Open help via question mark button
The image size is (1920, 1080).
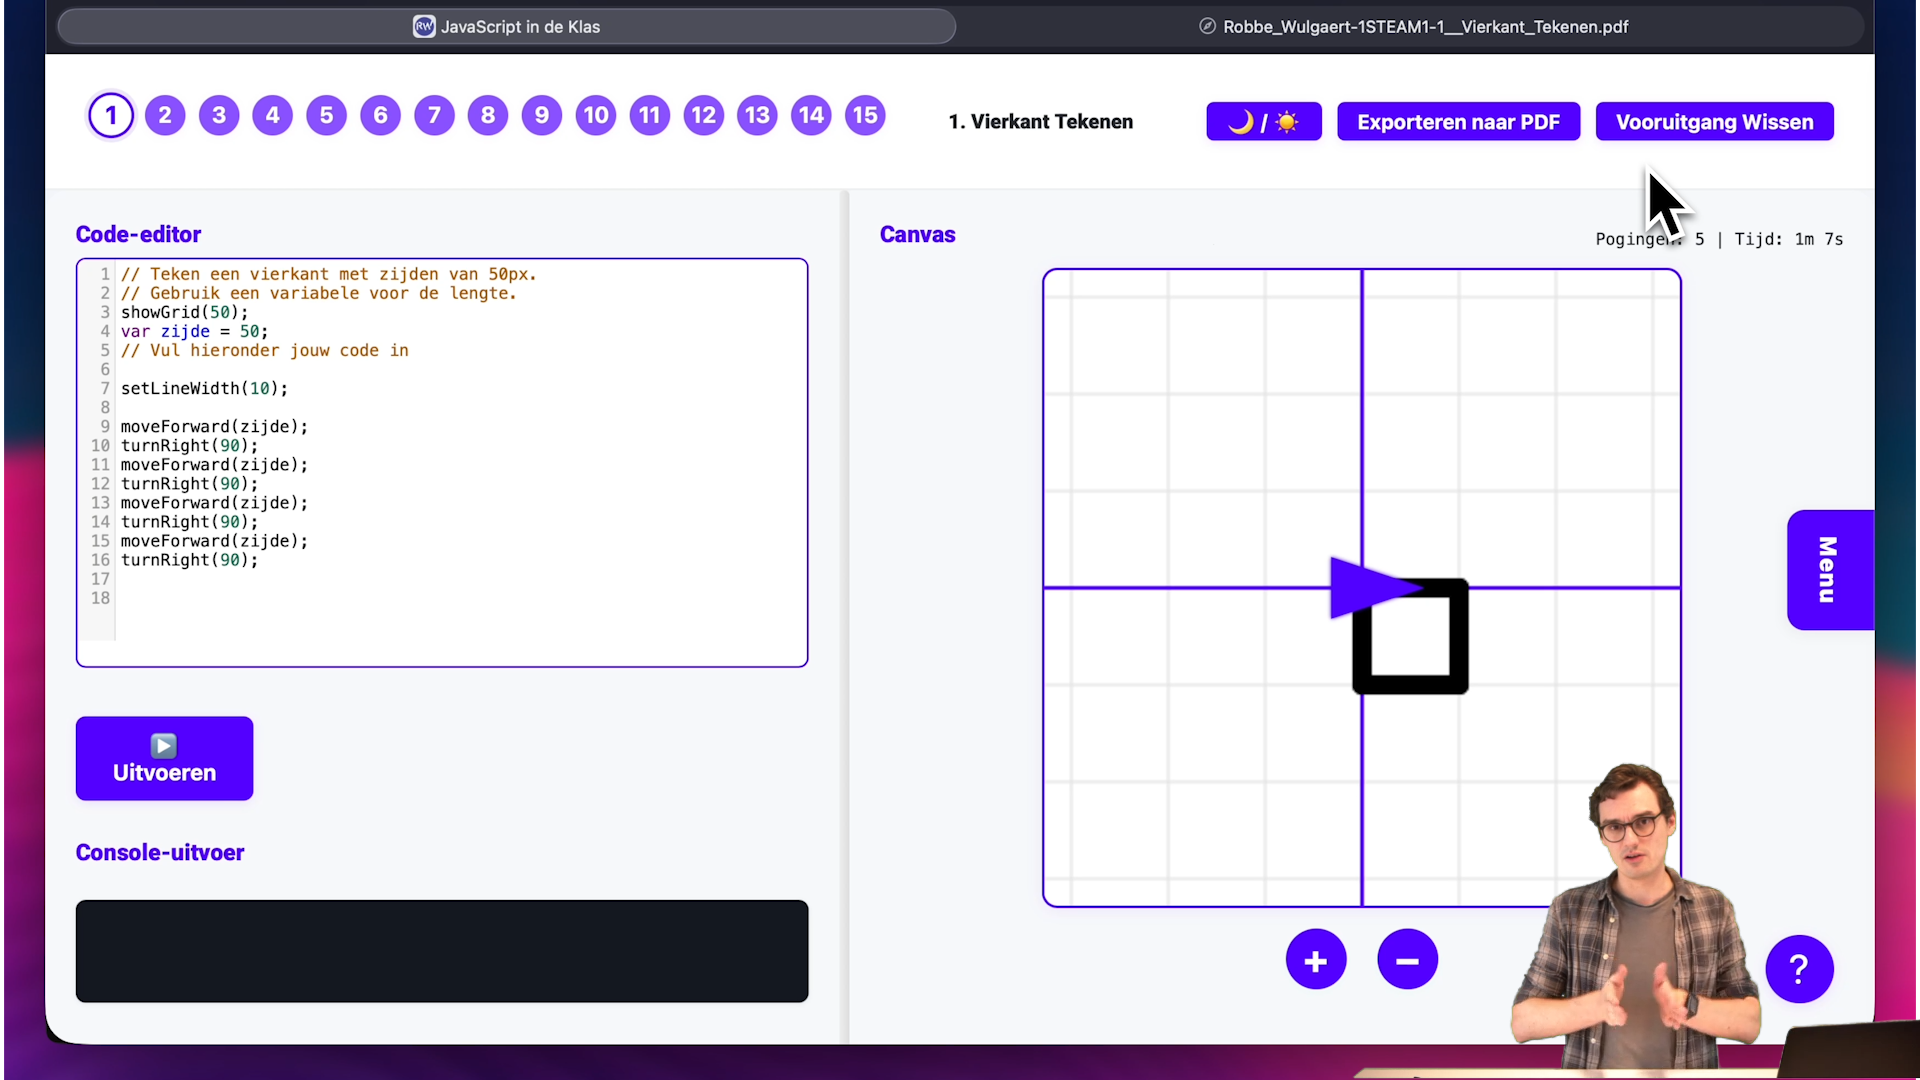pyautogui.click(x=1798, y=968)
